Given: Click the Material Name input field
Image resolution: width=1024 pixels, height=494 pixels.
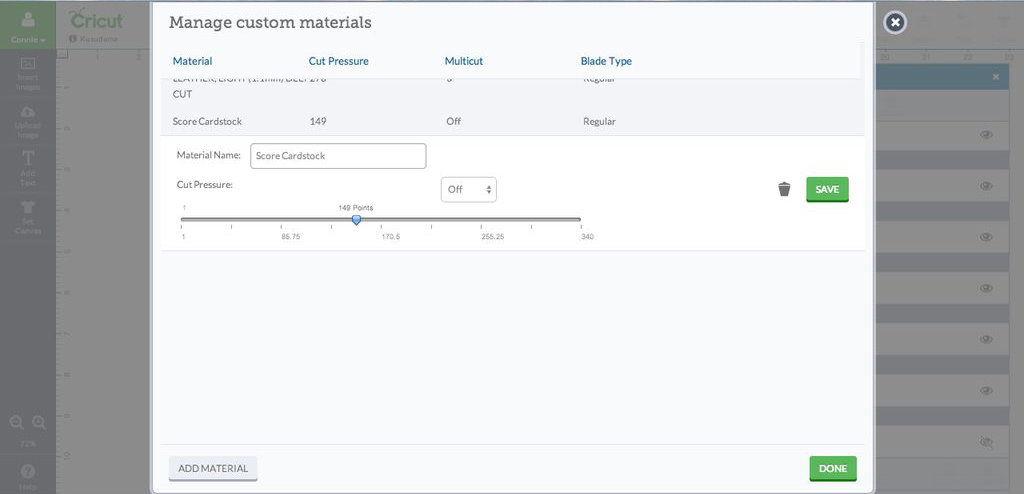Looking at the screenshot, I should [x=338, y=156].
